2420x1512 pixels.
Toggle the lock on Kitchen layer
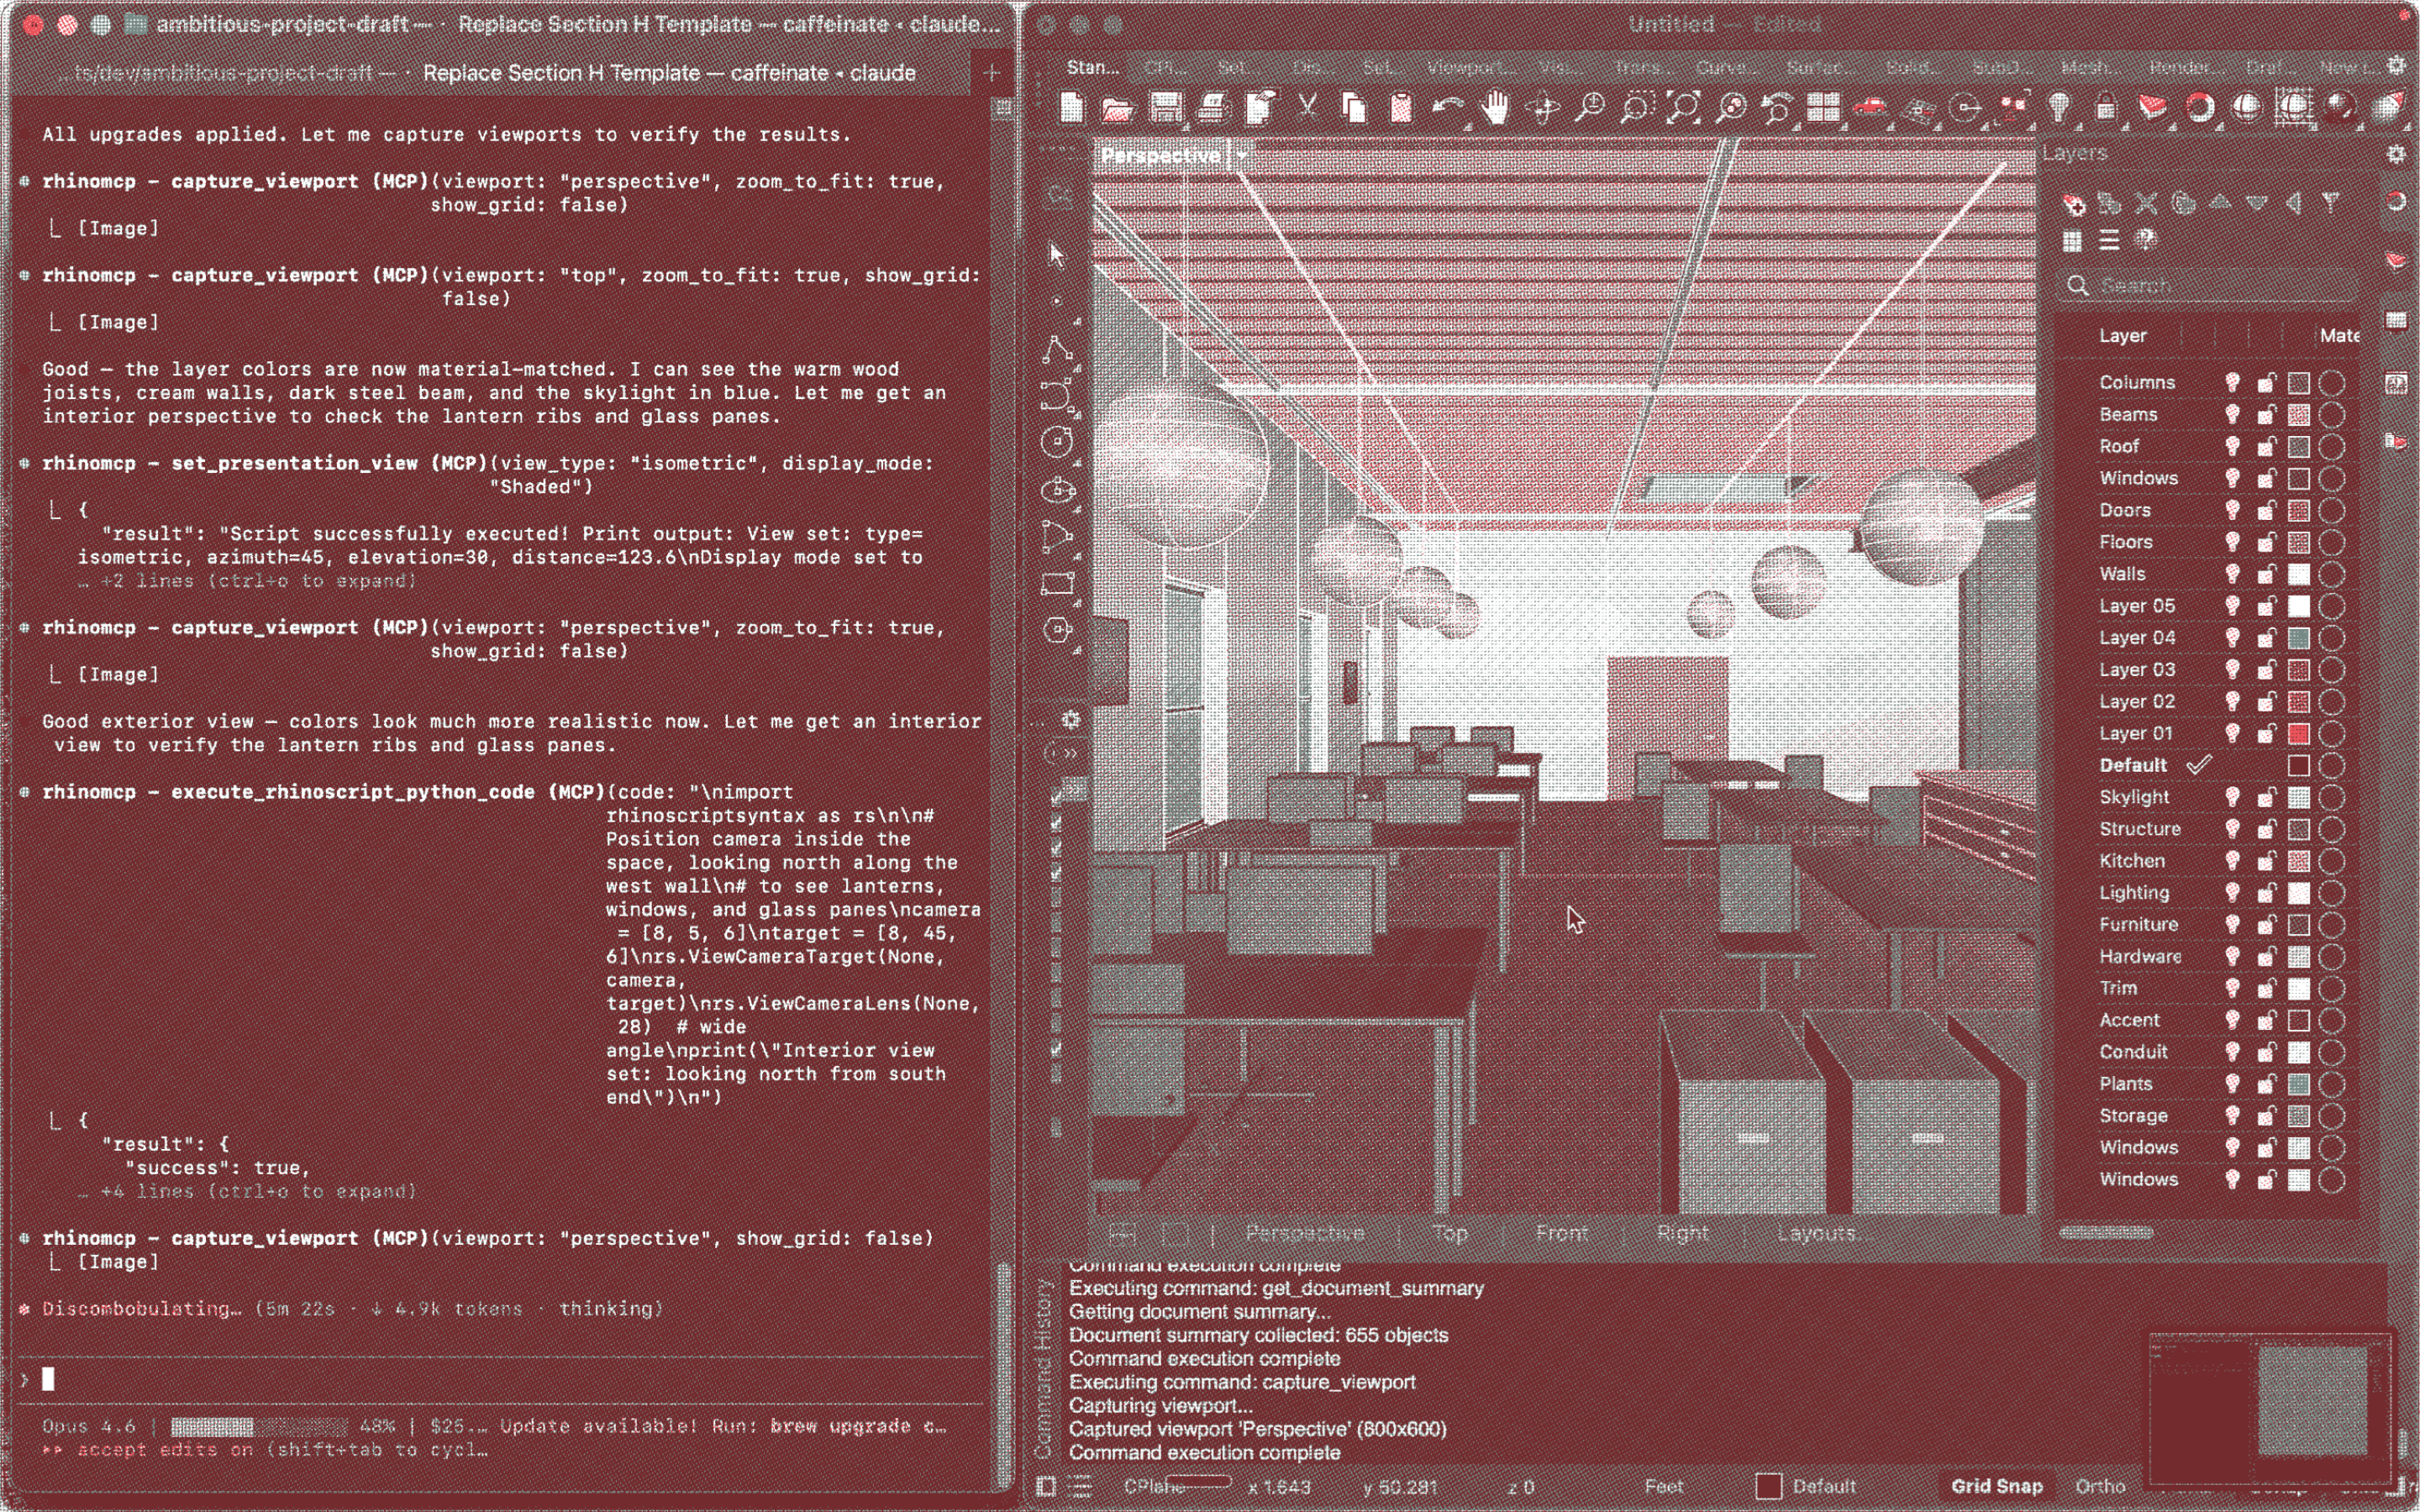2266,861
